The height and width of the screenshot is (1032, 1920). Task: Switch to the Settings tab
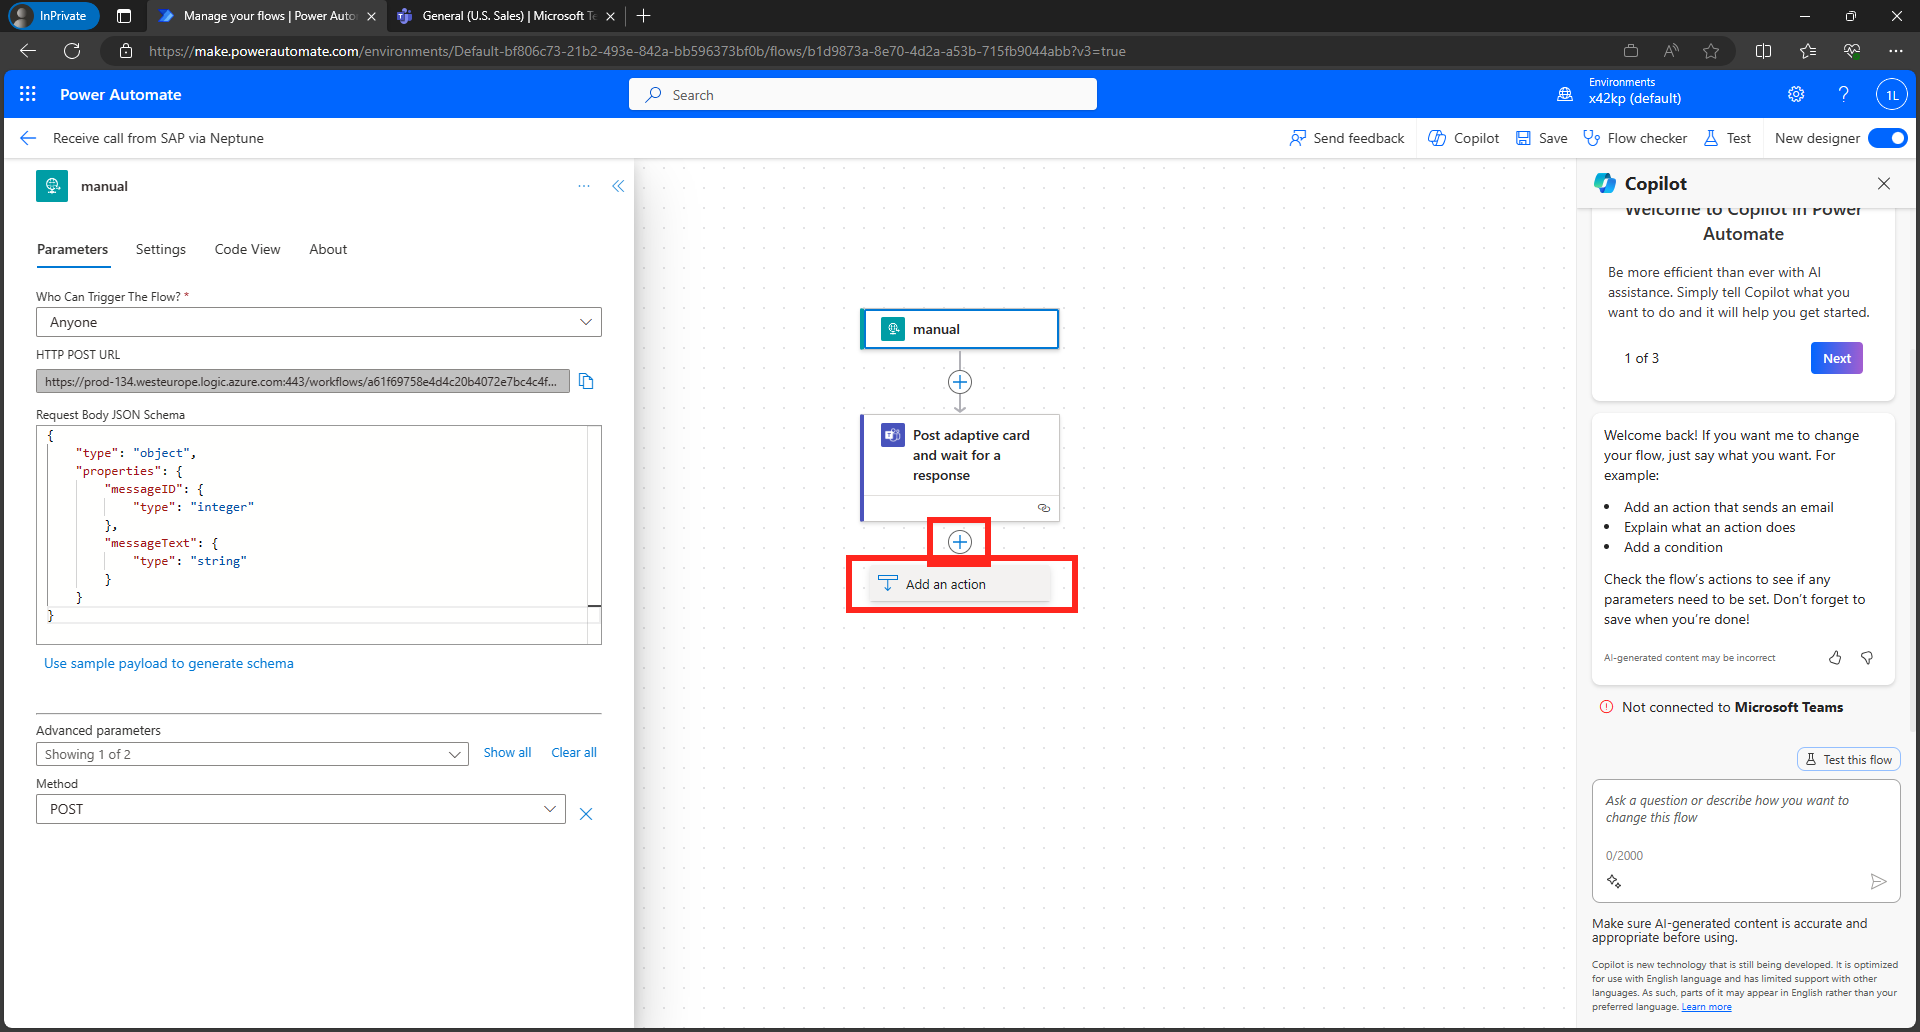(x=161, y=249)
